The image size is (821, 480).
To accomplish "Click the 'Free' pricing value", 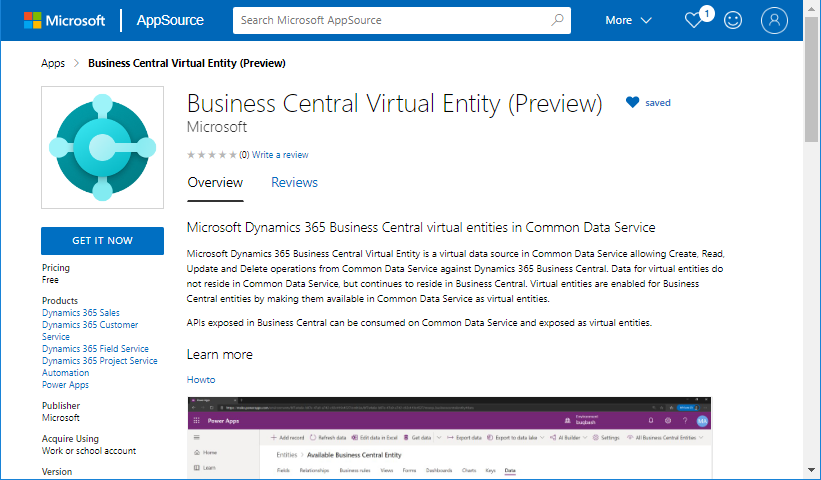I will click(x=50, y=280).
